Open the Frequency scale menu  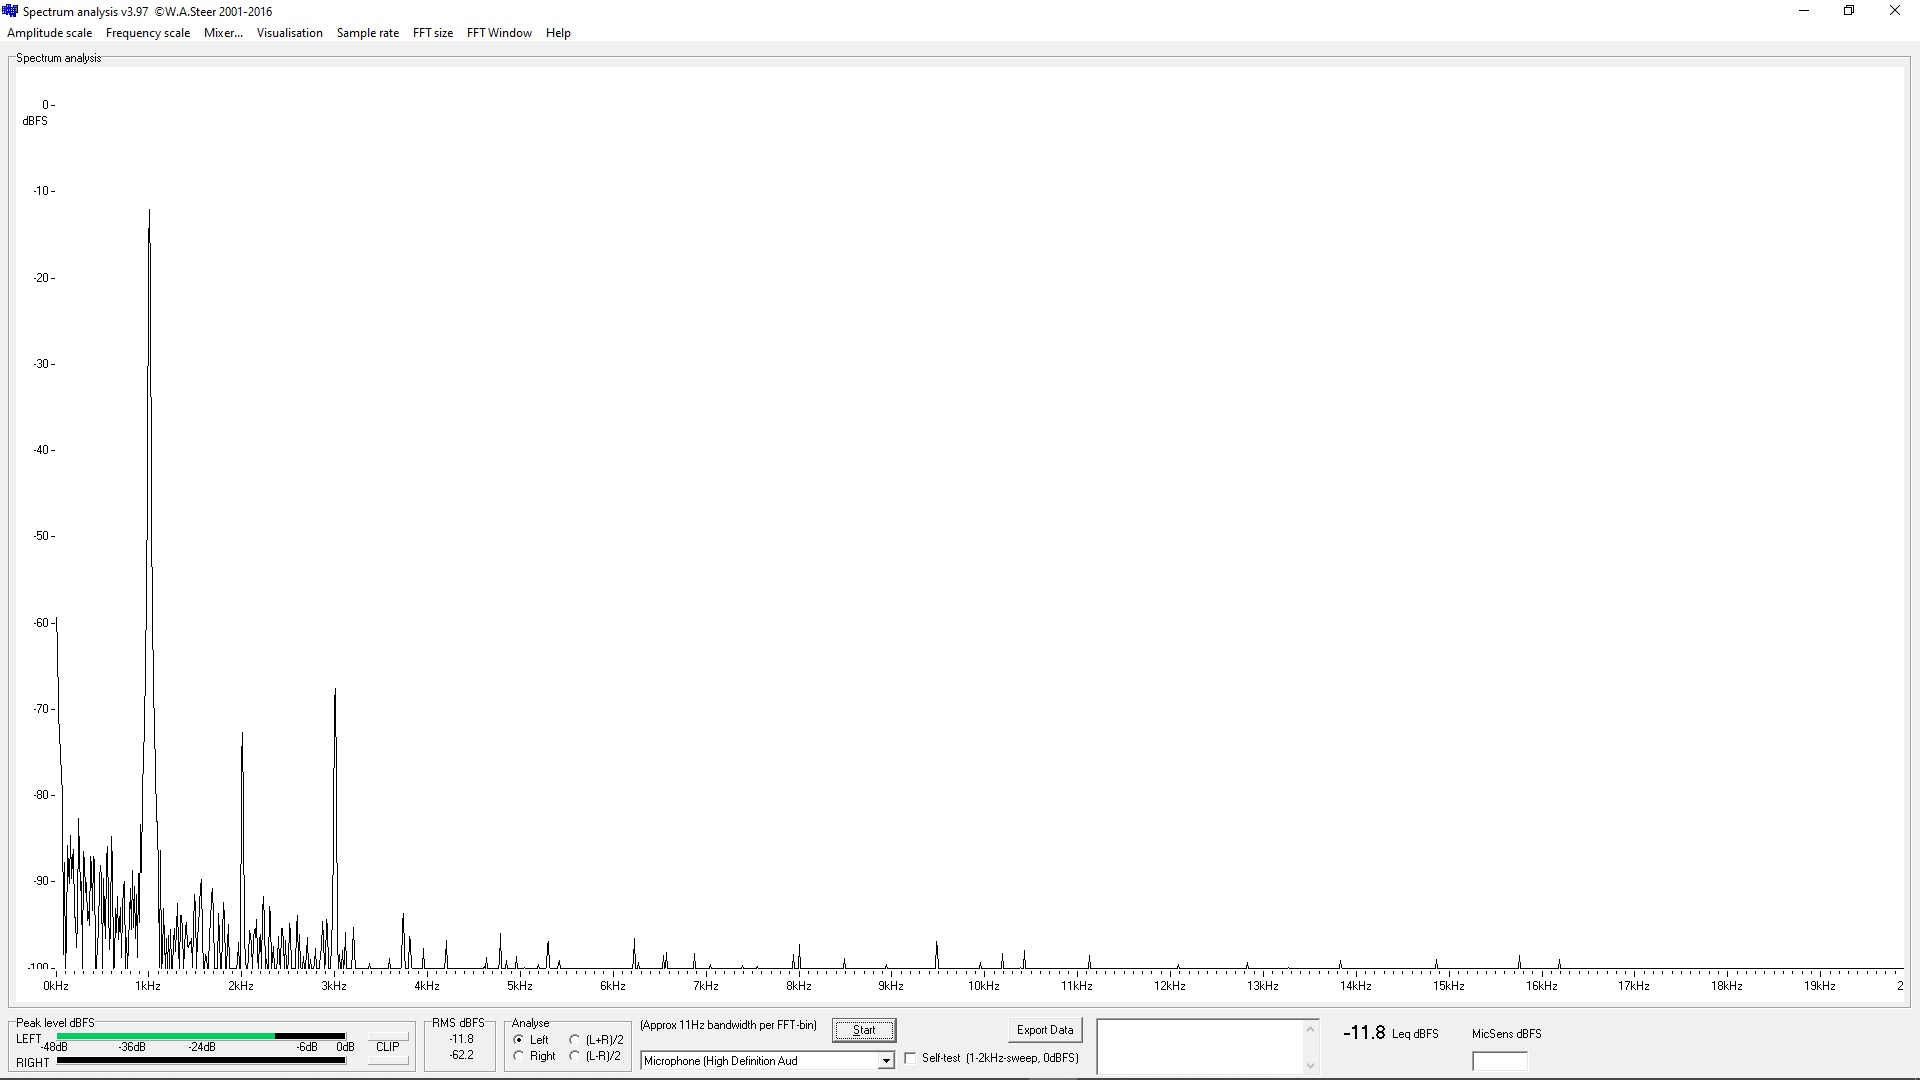click(147, 33)
